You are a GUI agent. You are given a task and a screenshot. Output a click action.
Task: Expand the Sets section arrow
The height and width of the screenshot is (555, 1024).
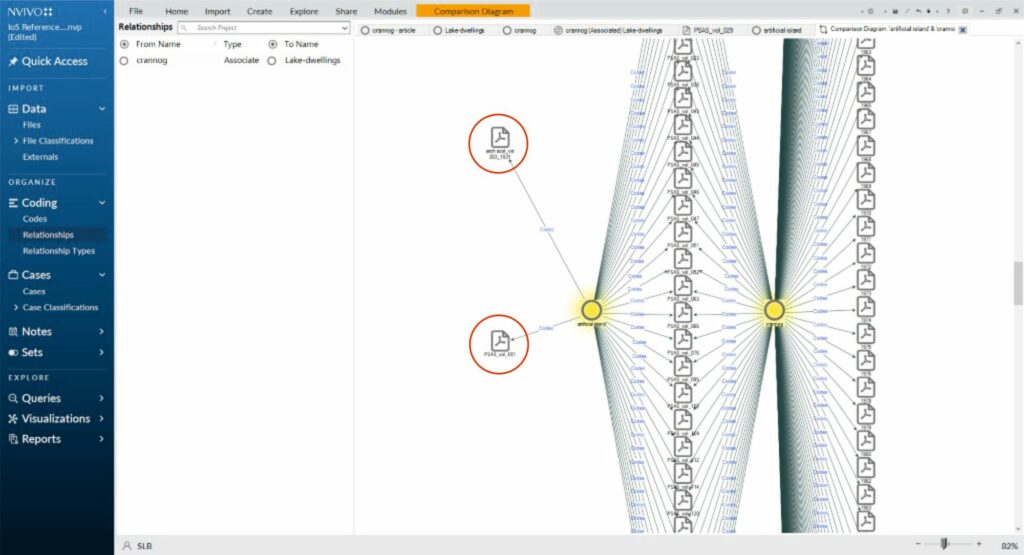click(102, 353)
